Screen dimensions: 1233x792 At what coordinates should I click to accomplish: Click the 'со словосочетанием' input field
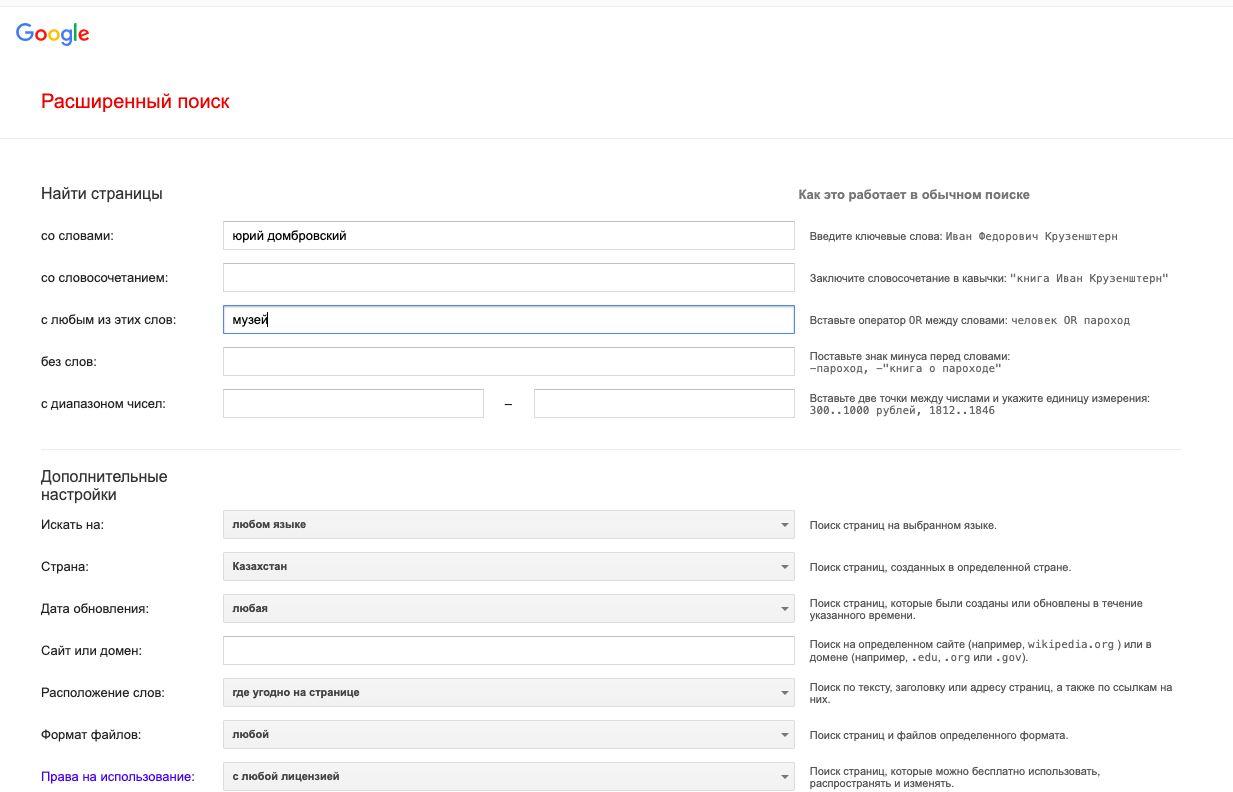[x=508, y=278]
